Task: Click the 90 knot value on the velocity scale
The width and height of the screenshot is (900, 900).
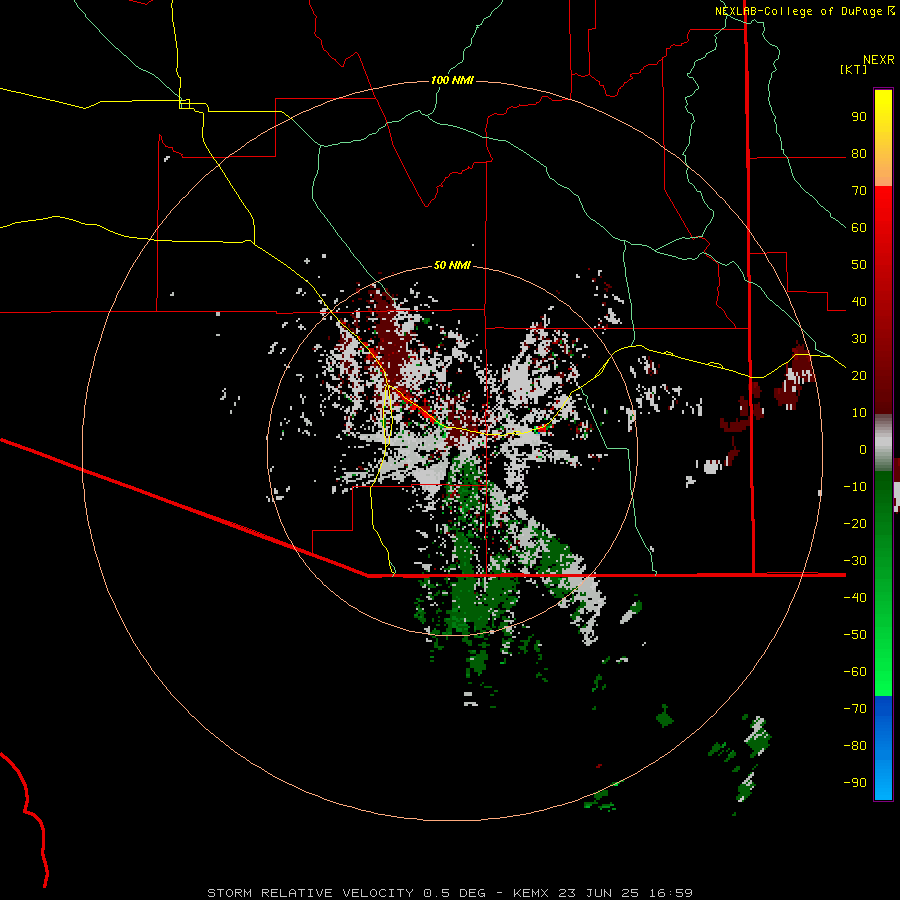Action: (x=859, y=117)
